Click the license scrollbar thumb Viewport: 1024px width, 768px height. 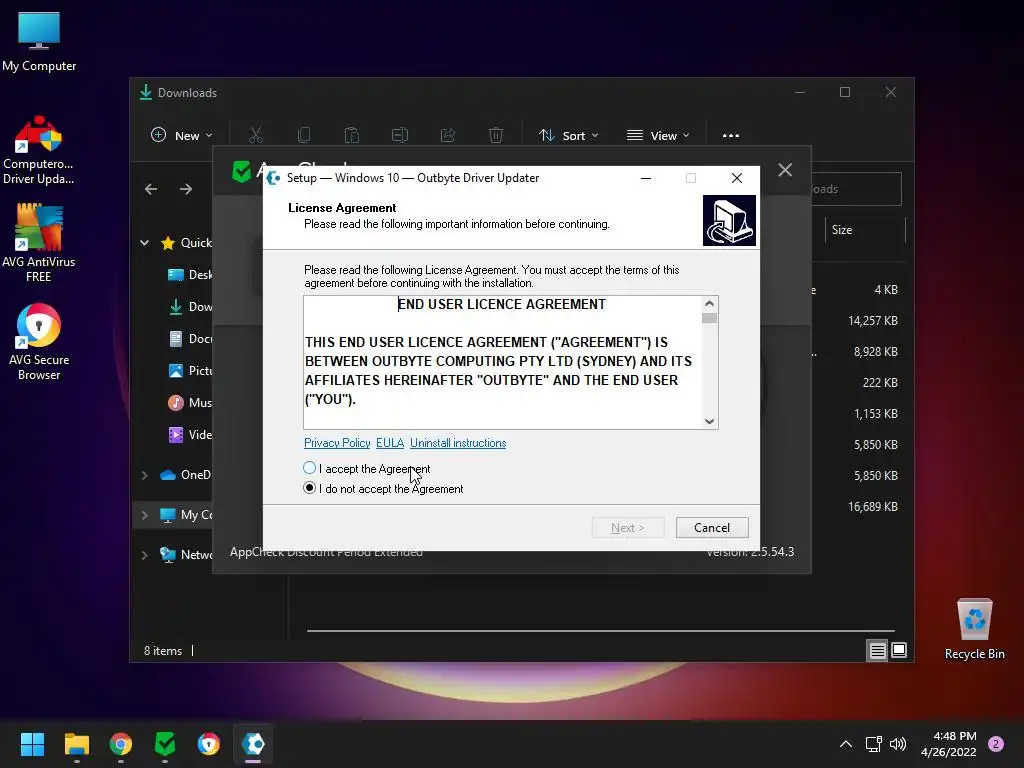[709, 318]
